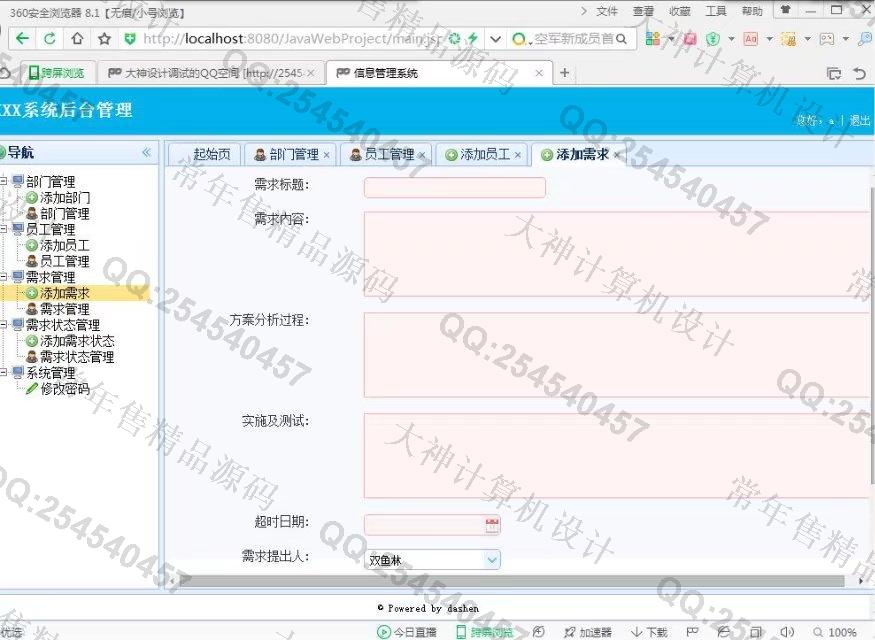Click the green security shield in address bar
The height and width of the screenshot is (640, 875).
[x=129, y=39]
